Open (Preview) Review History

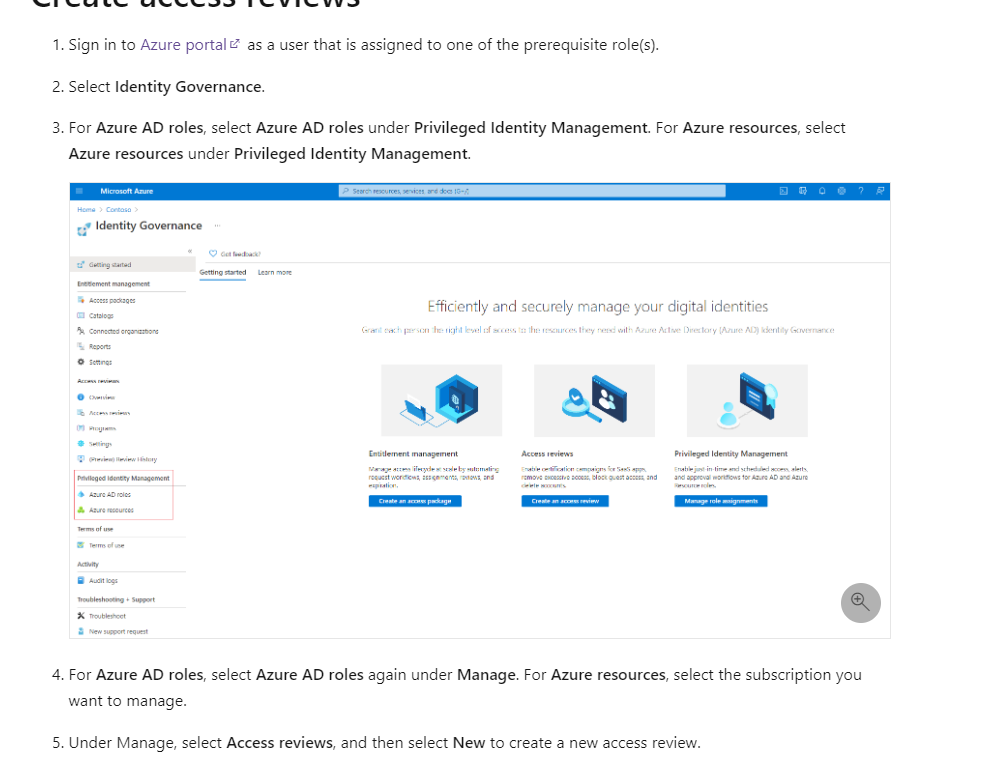[x=123, y=459]
